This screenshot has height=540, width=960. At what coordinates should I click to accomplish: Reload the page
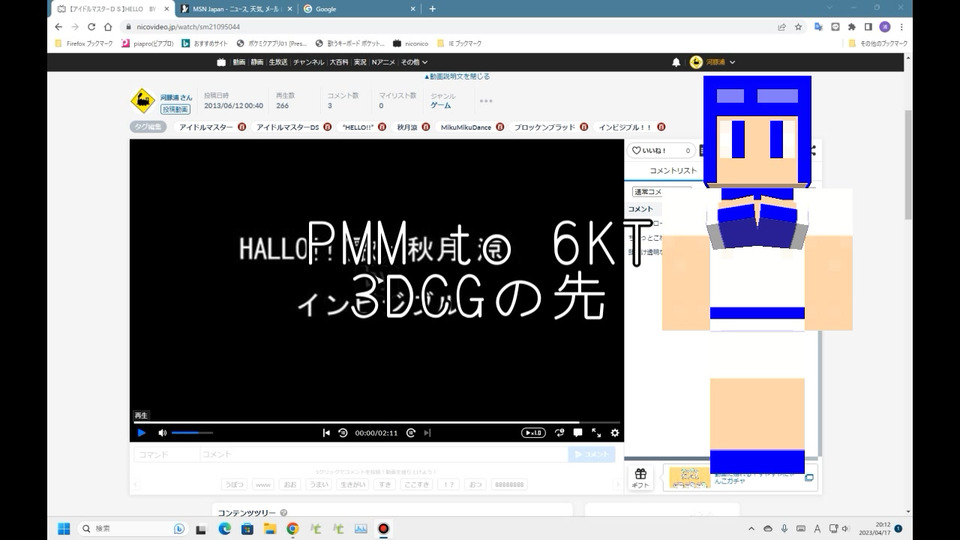91,27
